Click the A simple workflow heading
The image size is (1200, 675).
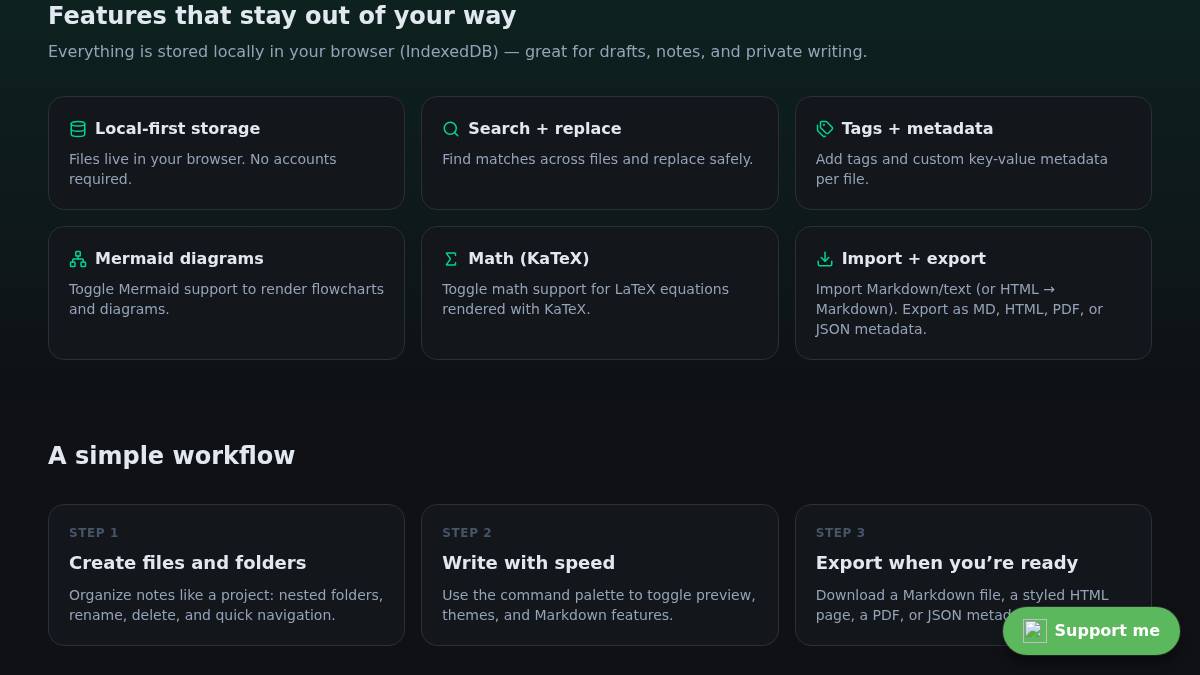point(171,456)
